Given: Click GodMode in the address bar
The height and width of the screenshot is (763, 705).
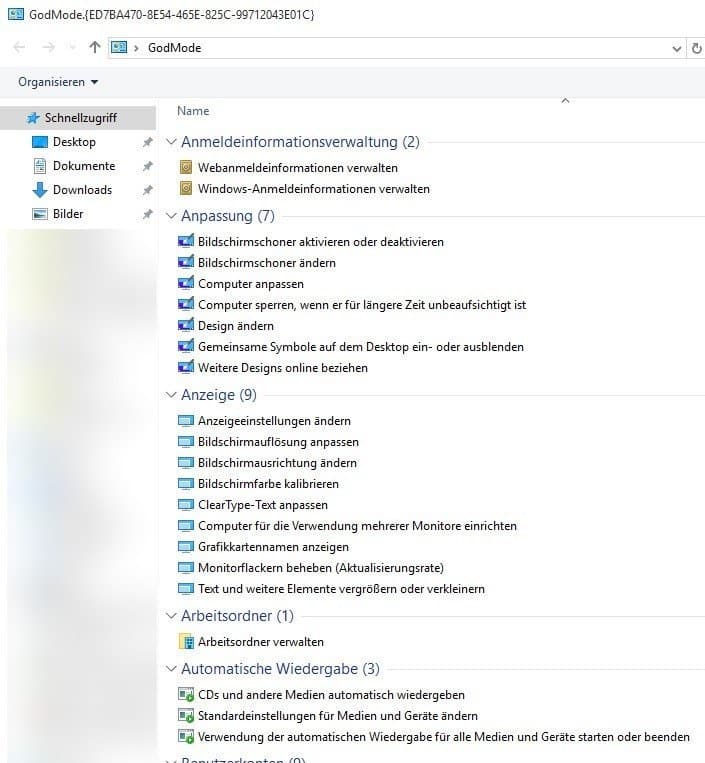Looking at the screenshot, I should tap(174, 48).
